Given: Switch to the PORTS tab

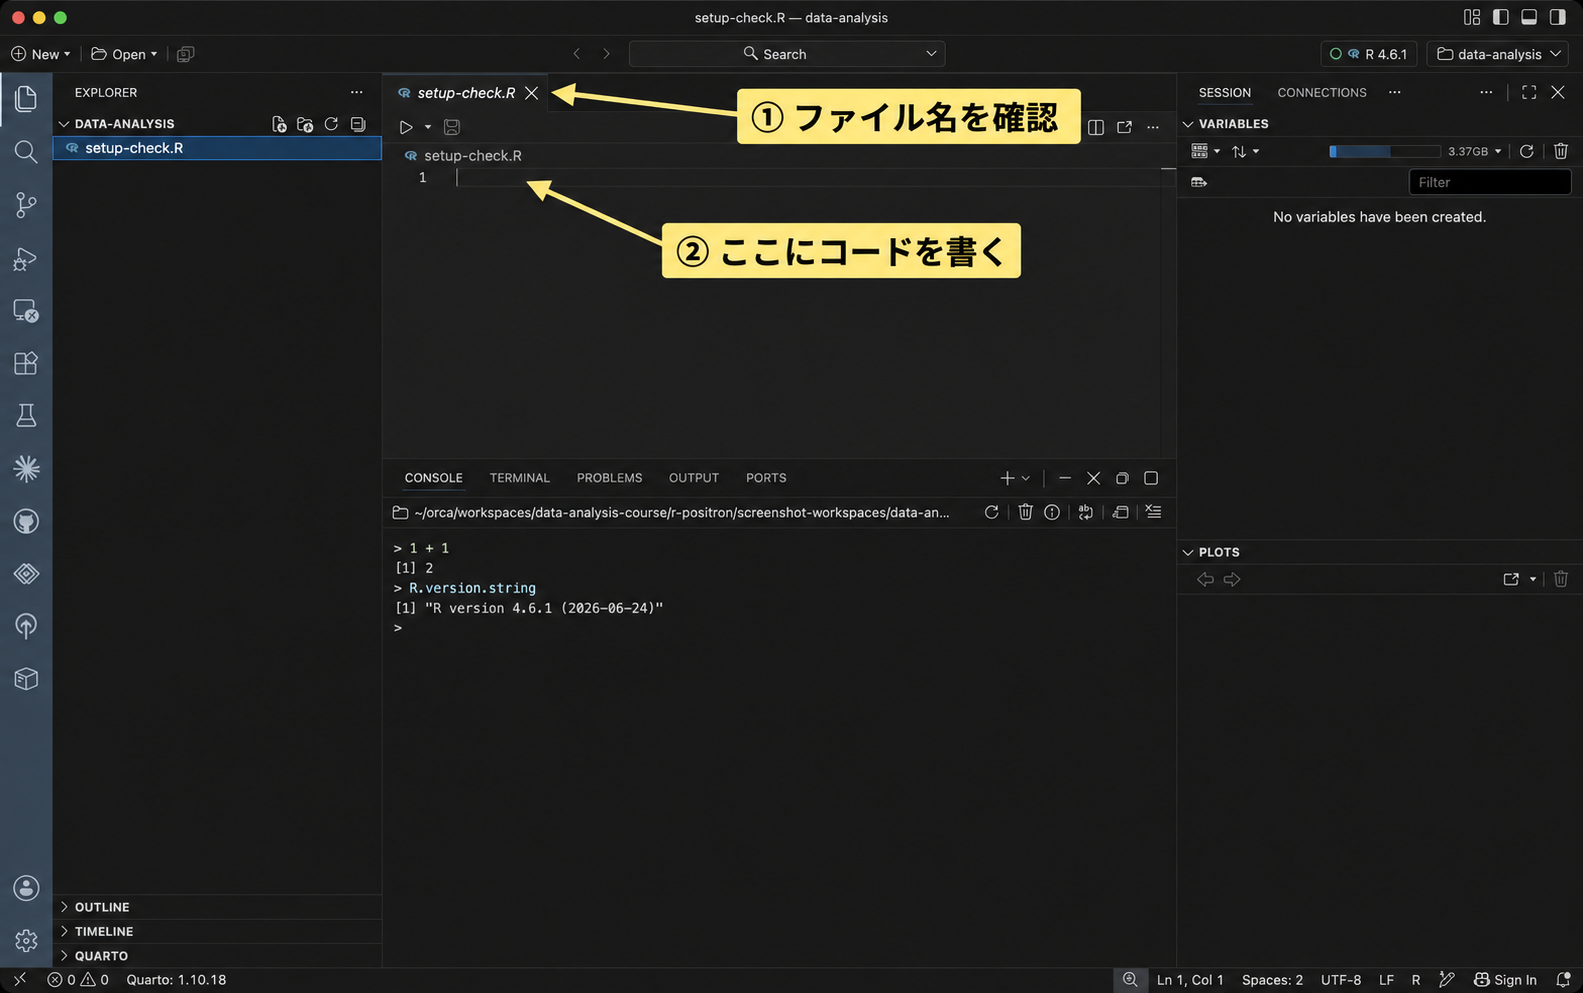Looking at the screenshot, I should pos(766,478).
